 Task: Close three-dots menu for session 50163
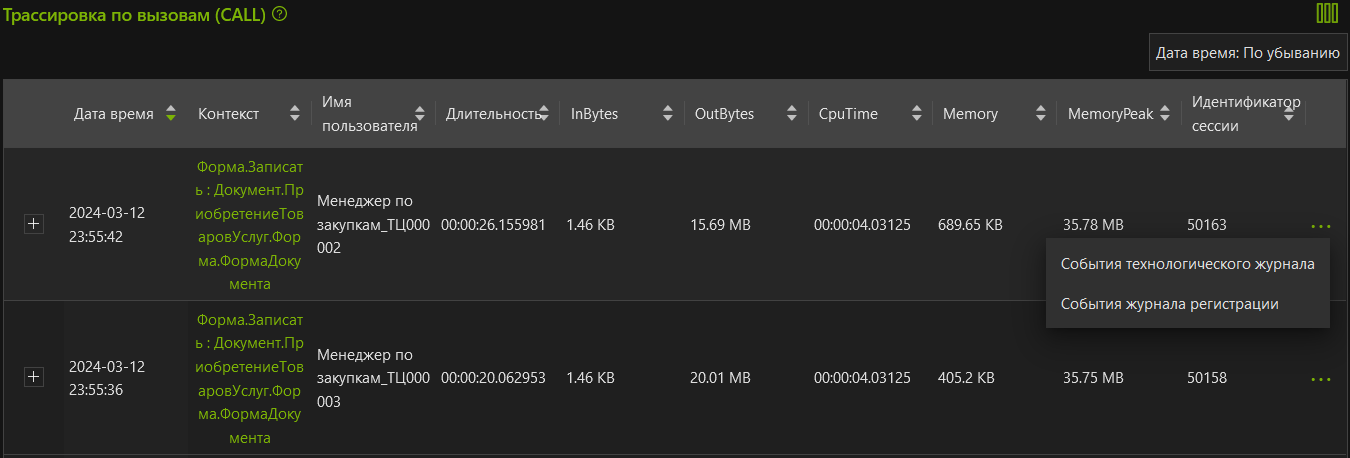(x=1320, y=227)
